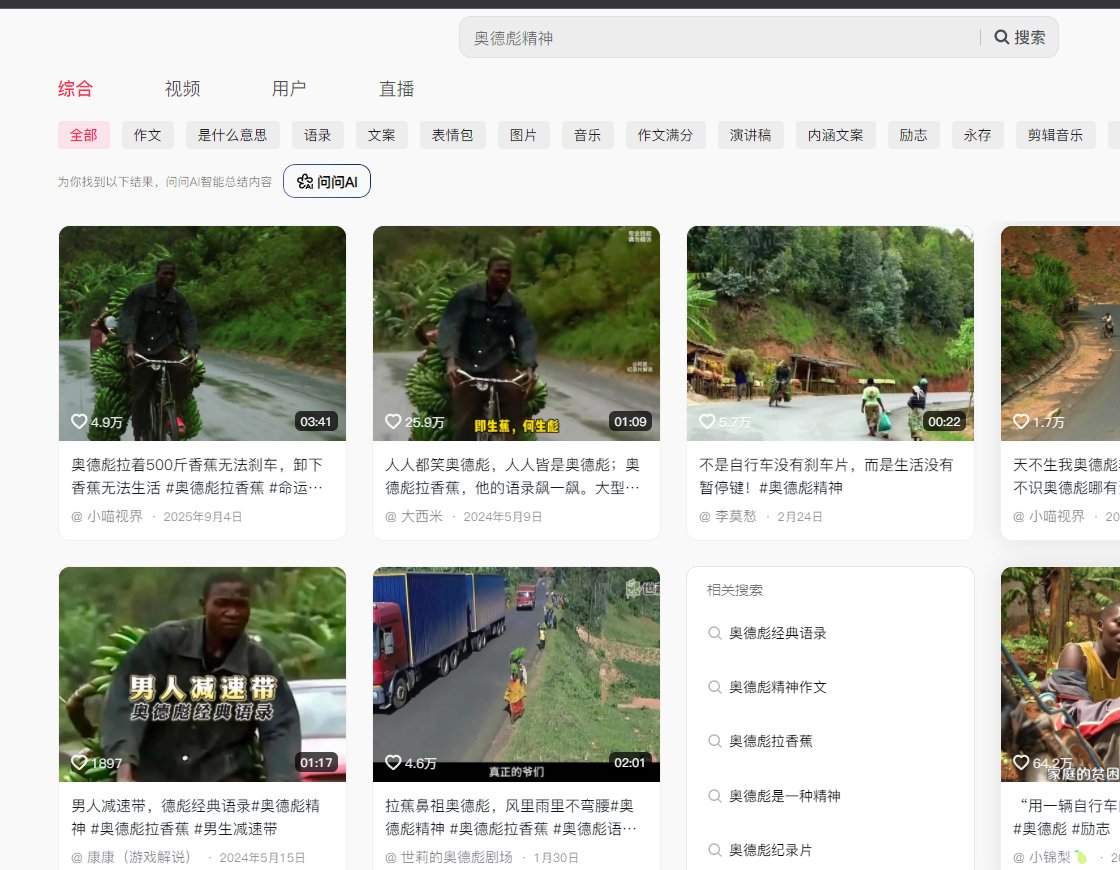Click the 搜索 button

tap(1020, 37)
